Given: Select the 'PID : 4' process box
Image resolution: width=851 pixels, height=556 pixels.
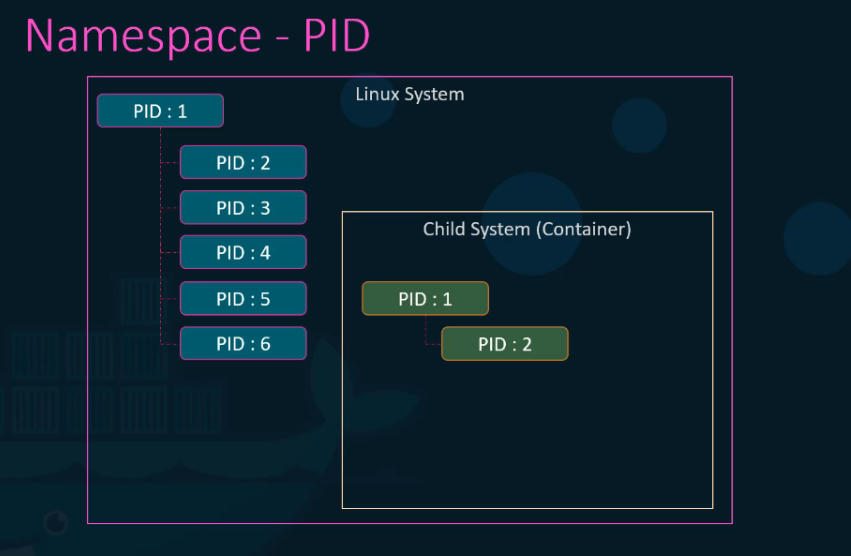Looking at the screenshot, I should click(243, 252).
